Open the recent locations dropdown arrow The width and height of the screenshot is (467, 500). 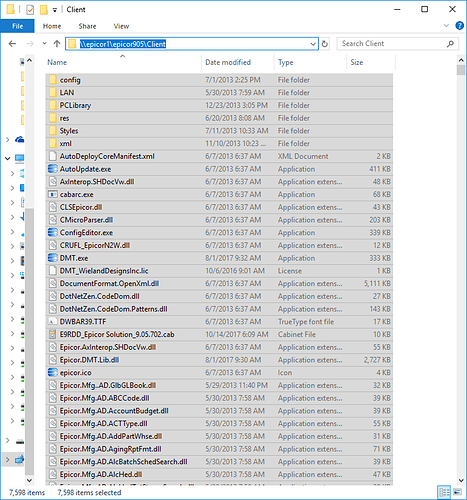pyautogui.click(x=44, y=44)
